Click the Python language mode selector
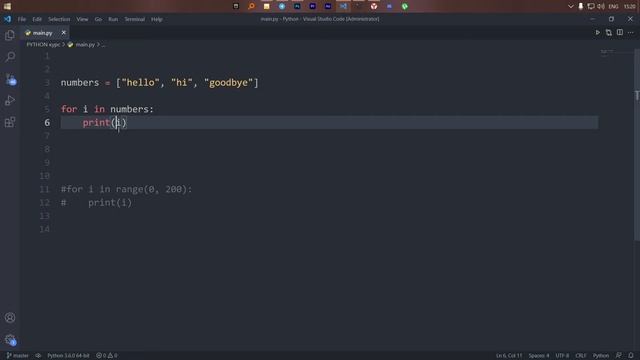The width and height of the screenshot is (640, 360). point(601,356)
